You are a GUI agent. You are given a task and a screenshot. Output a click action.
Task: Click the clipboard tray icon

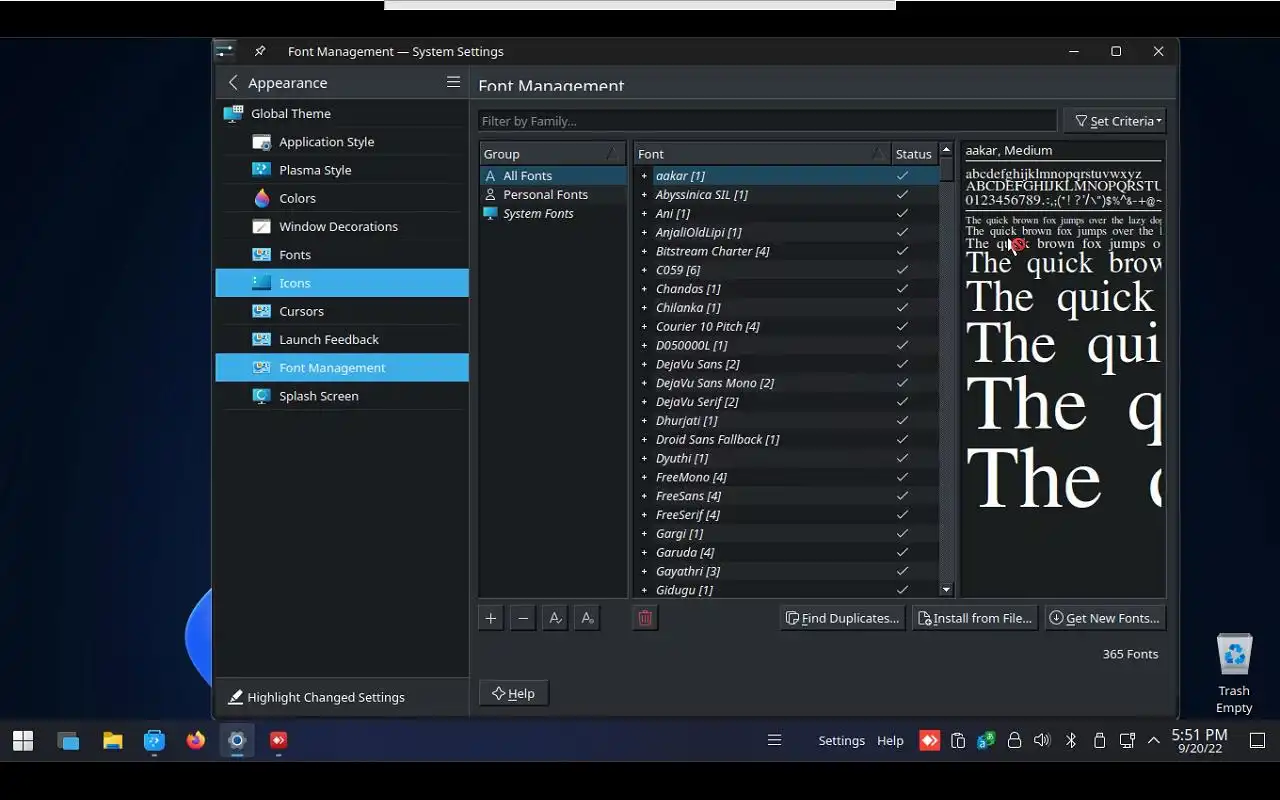tap(958, 741)
